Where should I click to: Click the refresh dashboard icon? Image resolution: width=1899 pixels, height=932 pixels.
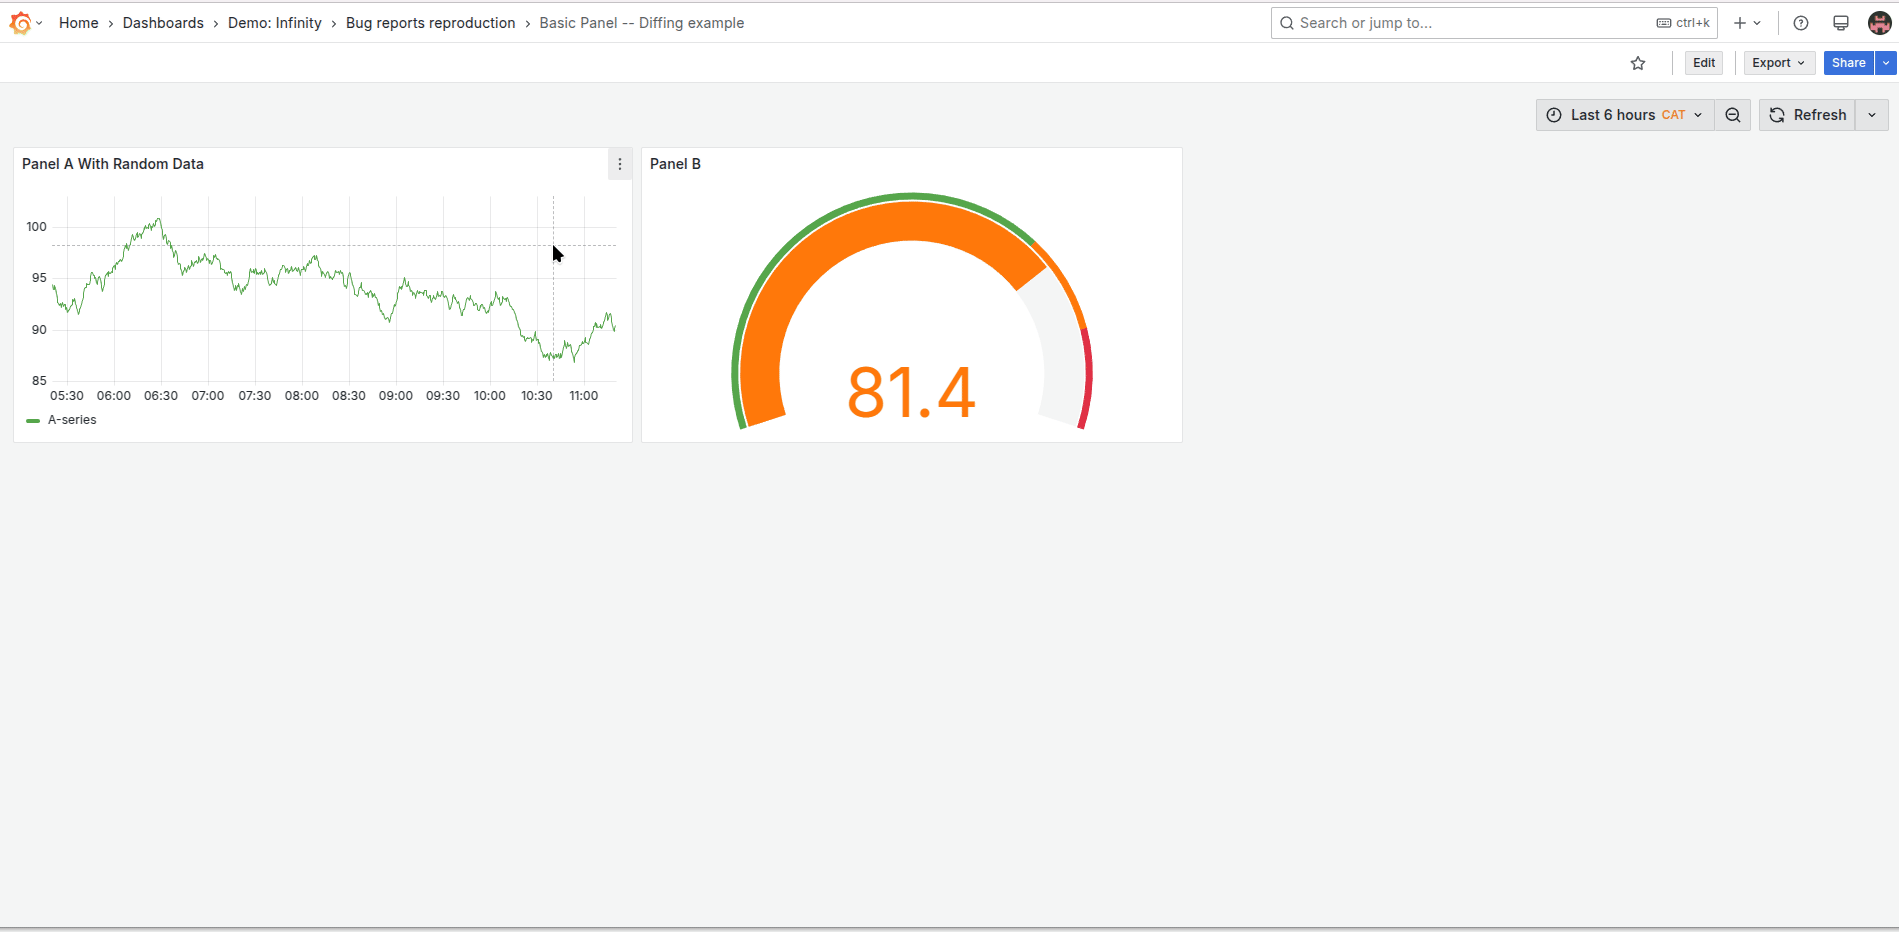coord(1776,115)
